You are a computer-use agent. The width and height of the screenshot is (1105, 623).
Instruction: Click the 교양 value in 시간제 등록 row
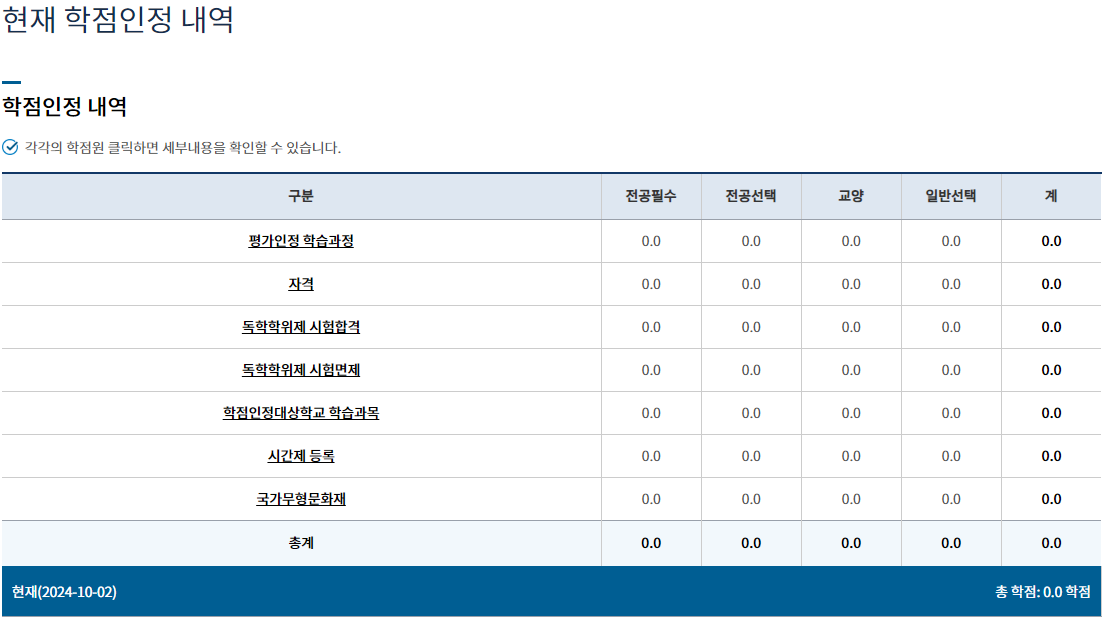click(851, 456)
